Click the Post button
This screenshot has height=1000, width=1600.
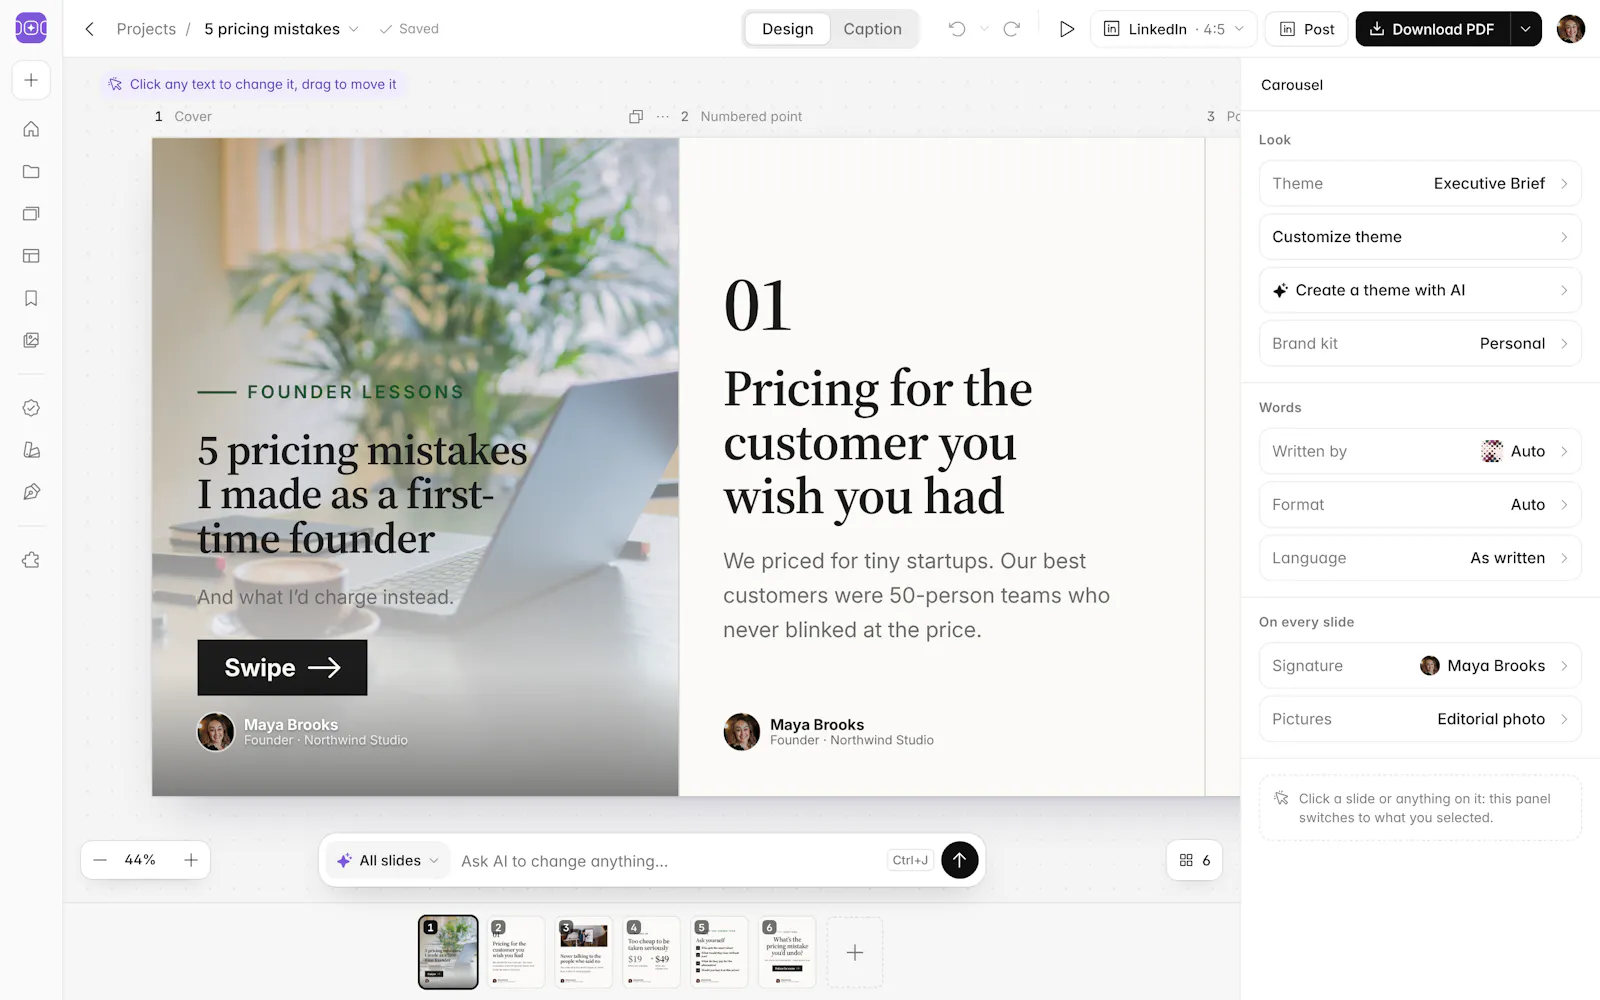pyautogui.click(x=1307, y=29)
